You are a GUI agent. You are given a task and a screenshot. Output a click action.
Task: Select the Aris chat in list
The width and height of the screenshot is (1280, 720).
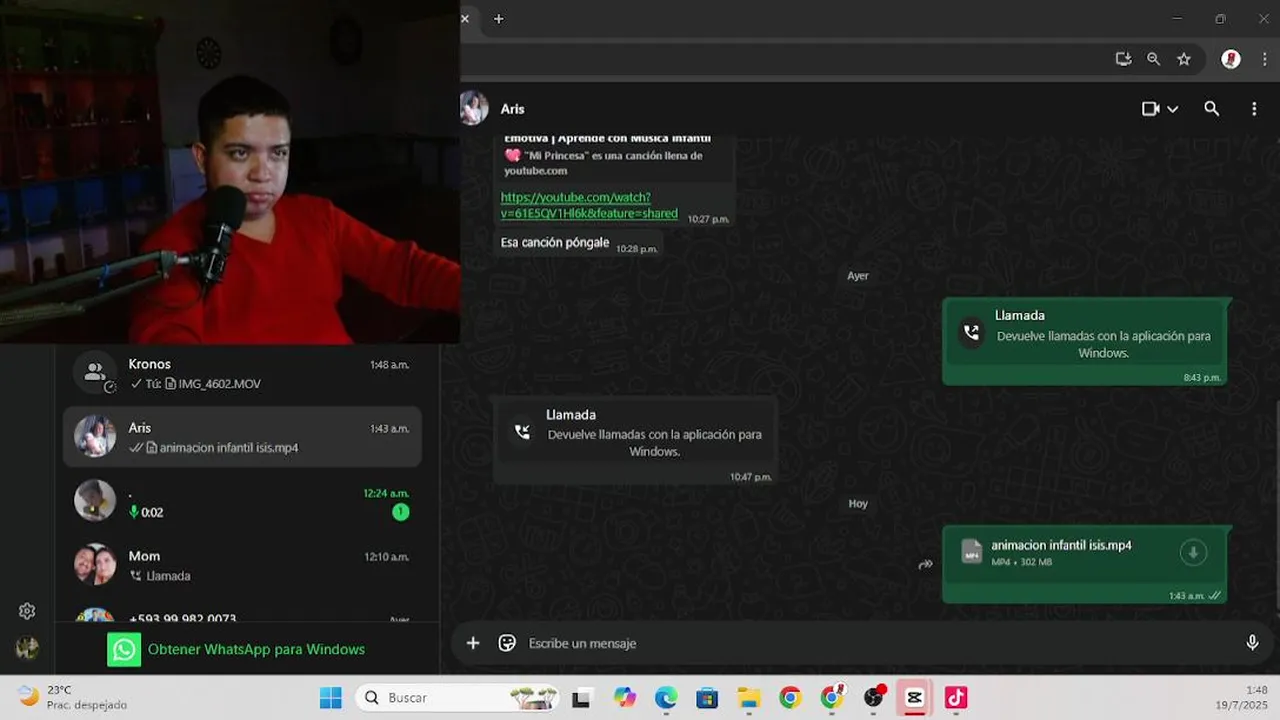pyautogui.click(x=242, y=437)
